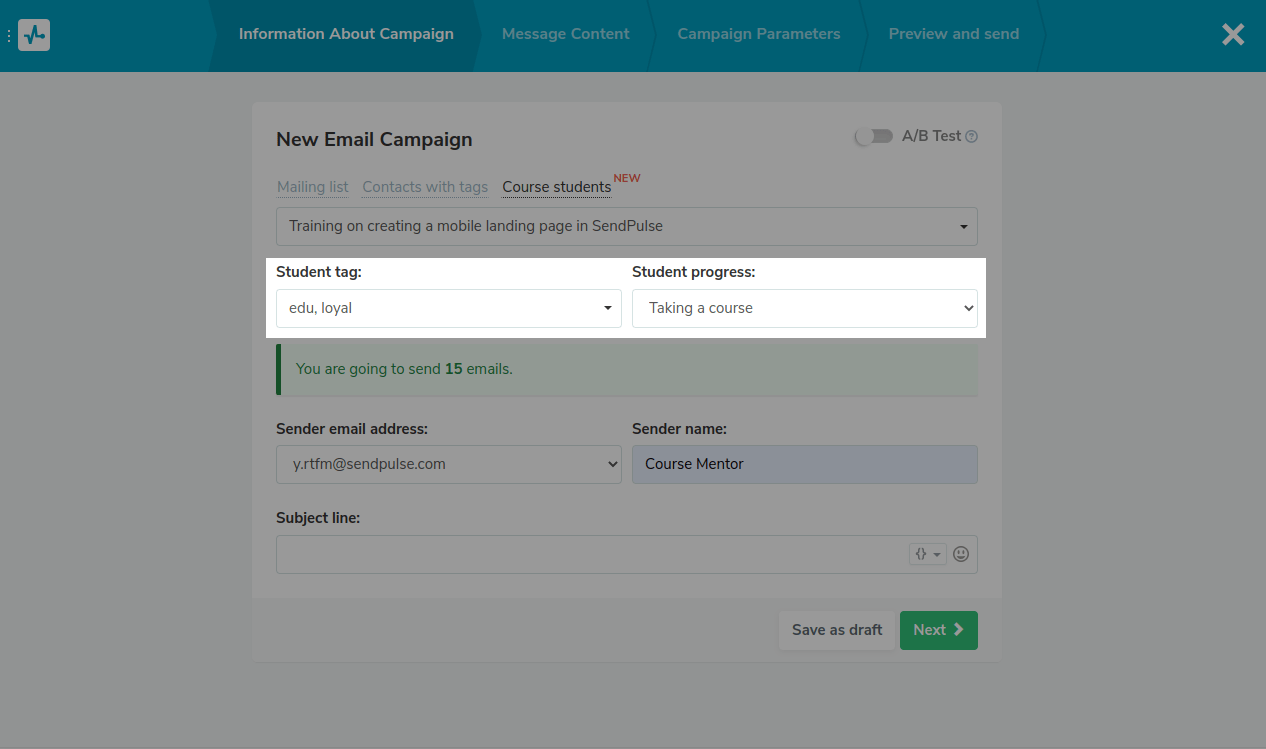Close the campaign wizard with X icon

click(1233, 35)
